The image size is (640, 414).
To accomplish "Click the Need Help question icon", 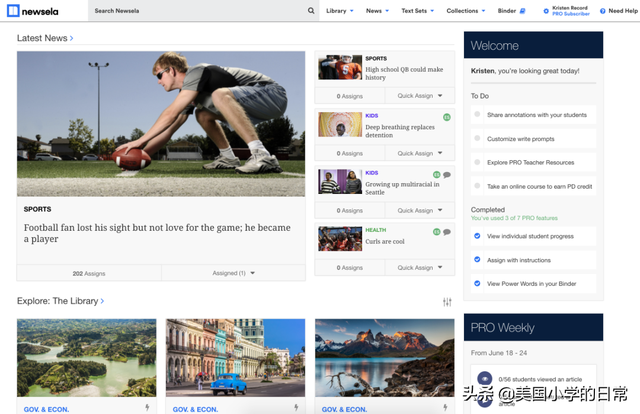I will click(x=602, y=11).
